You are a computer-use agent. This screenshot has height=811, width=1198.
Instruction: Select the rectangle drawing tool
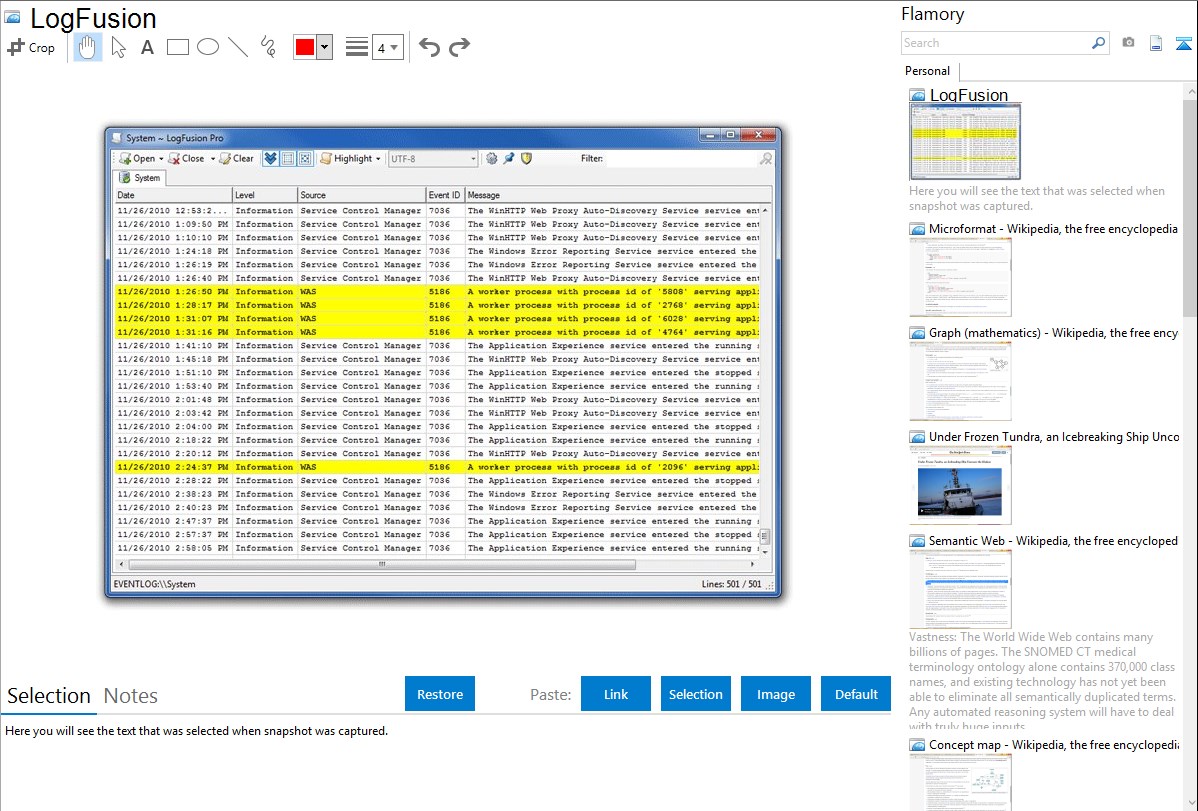177,47
